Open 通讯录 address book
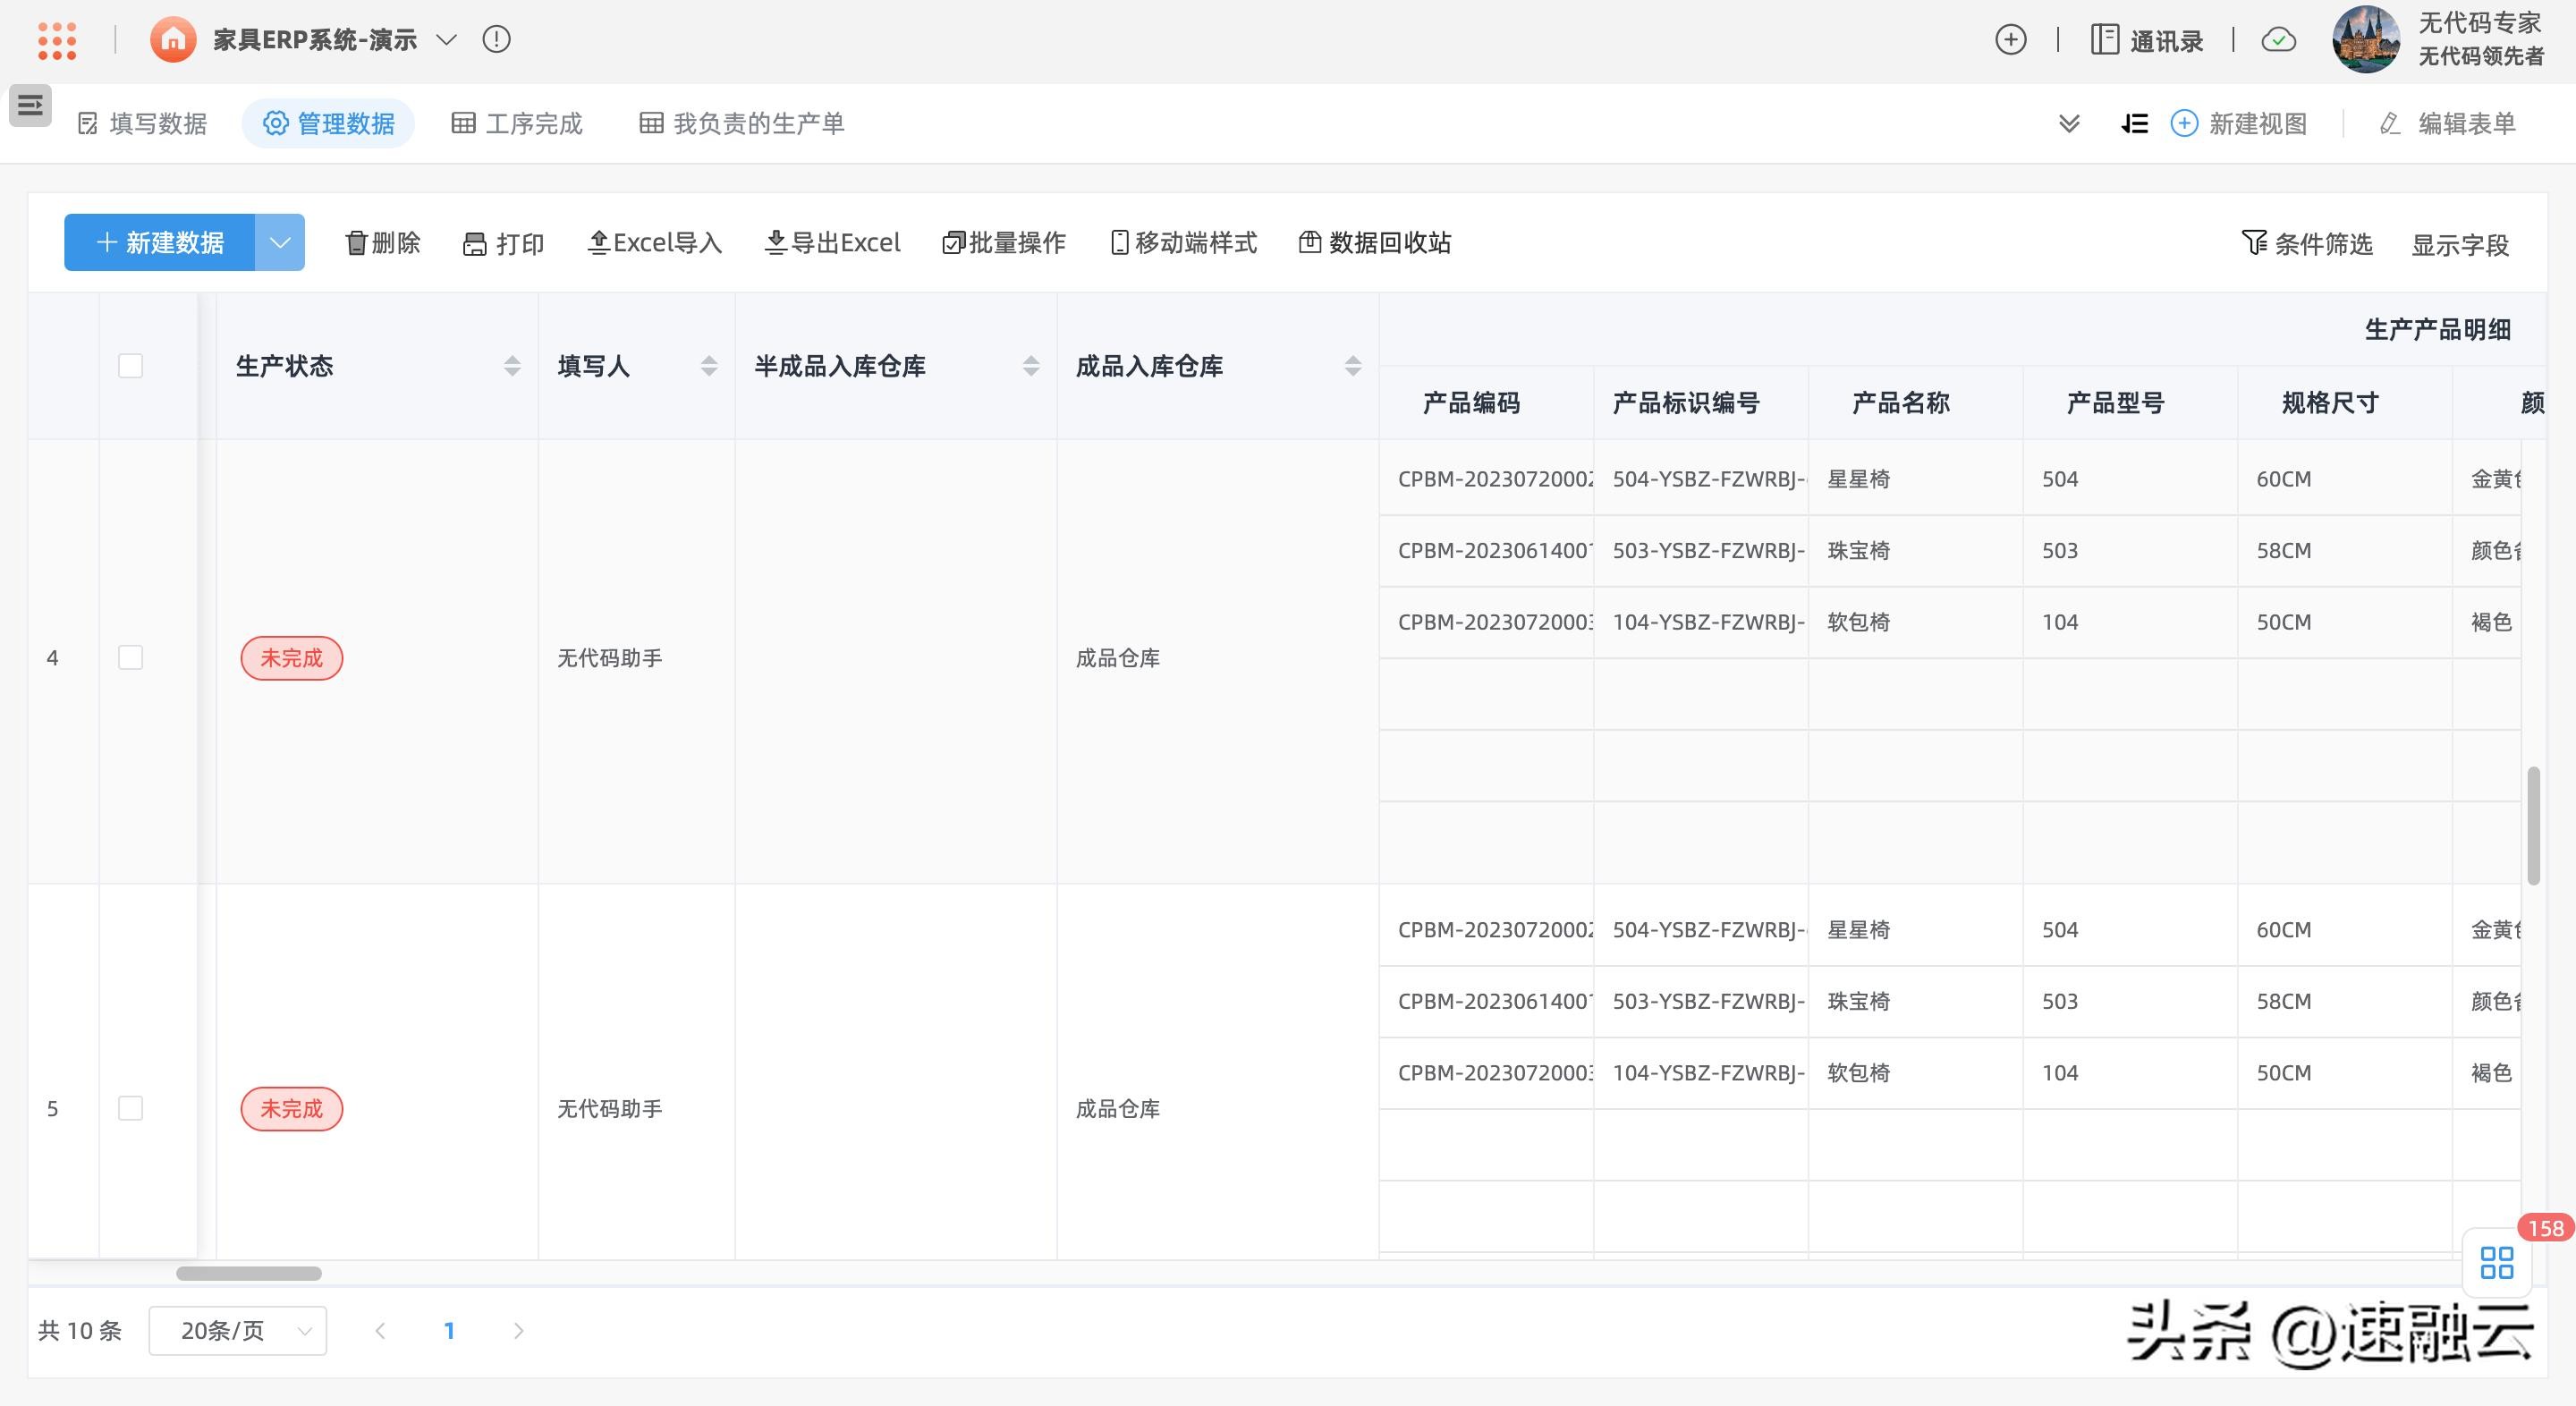This screenshot has height=1406, width=2576. [x=2147, y=40]
